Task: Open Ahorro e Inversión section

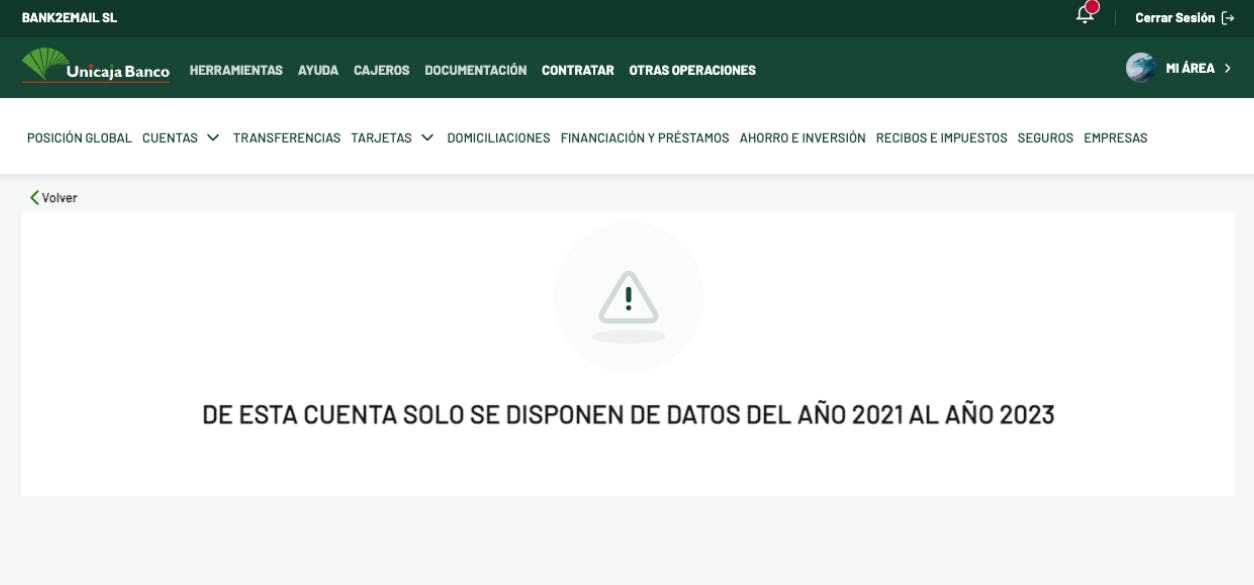Action: 803,138
